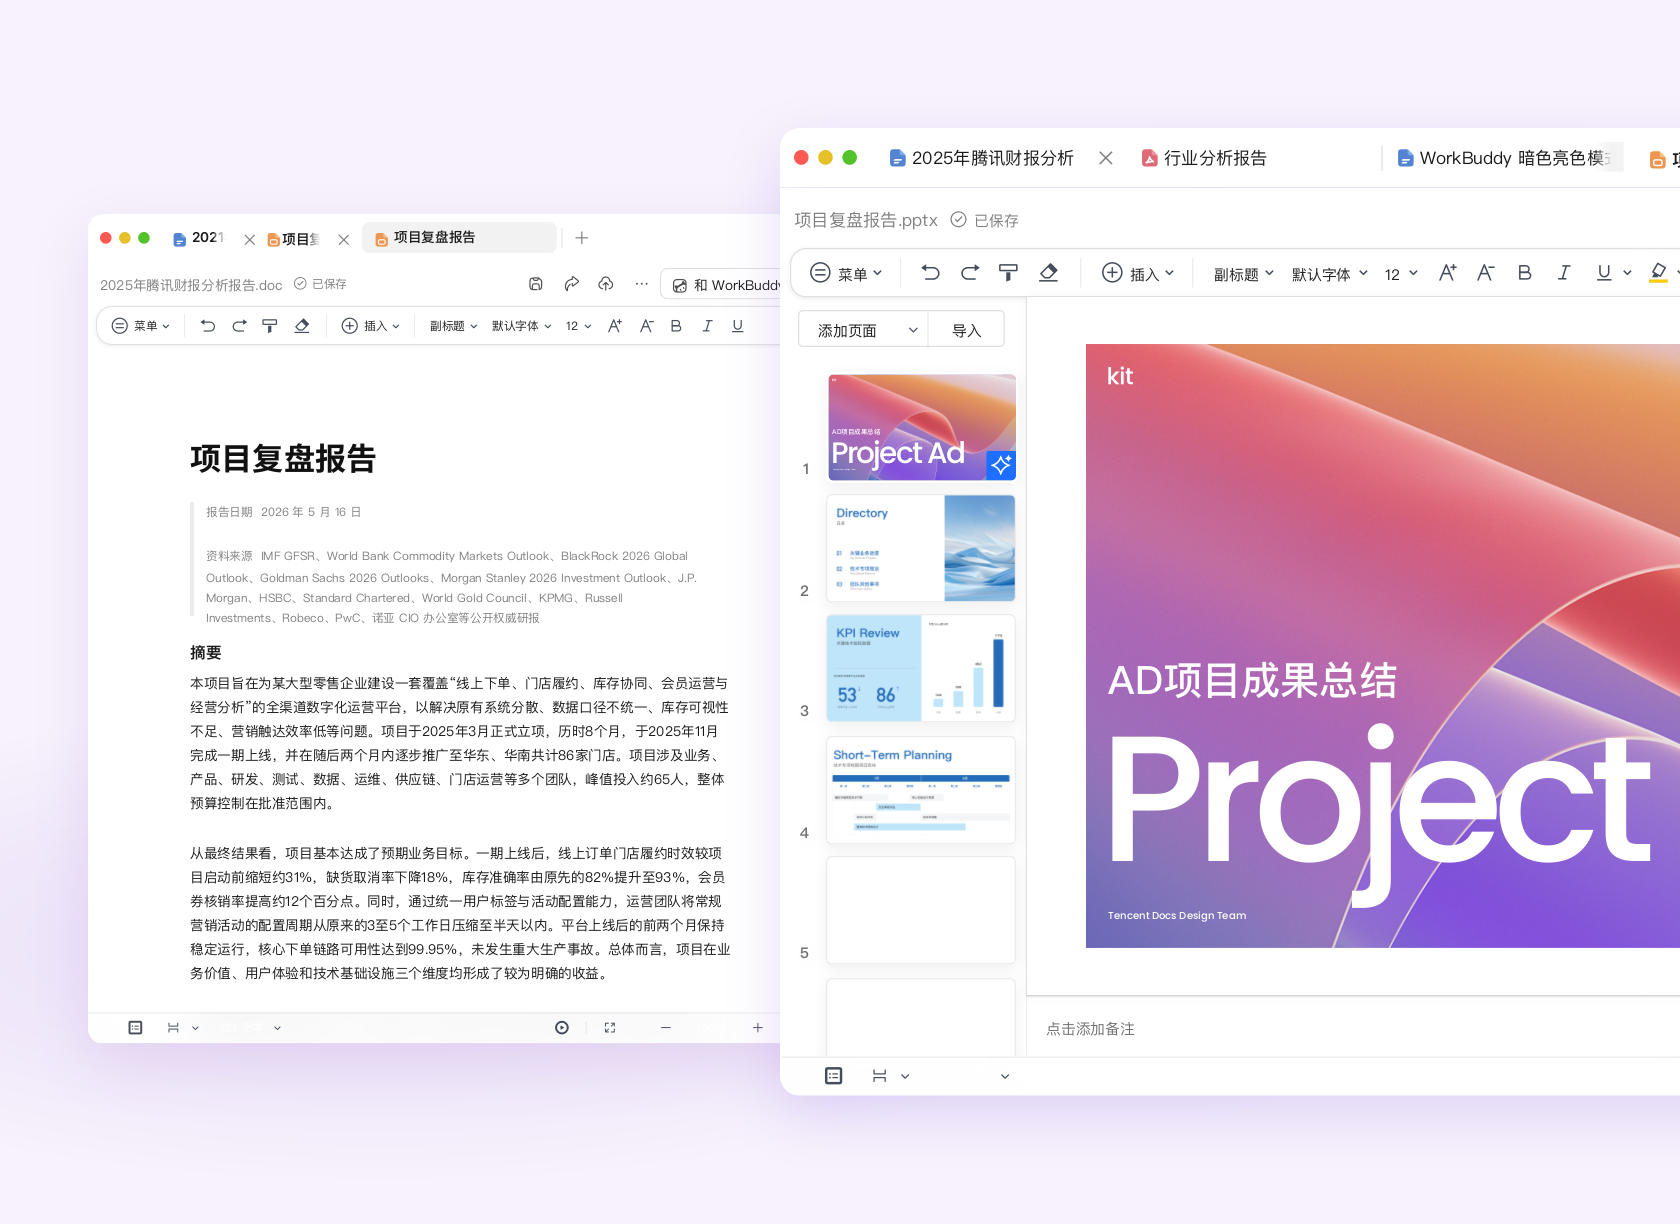Decrease font size in presentation toolbar
The image size is (1680, 1224).
(x=1485, y=273)
